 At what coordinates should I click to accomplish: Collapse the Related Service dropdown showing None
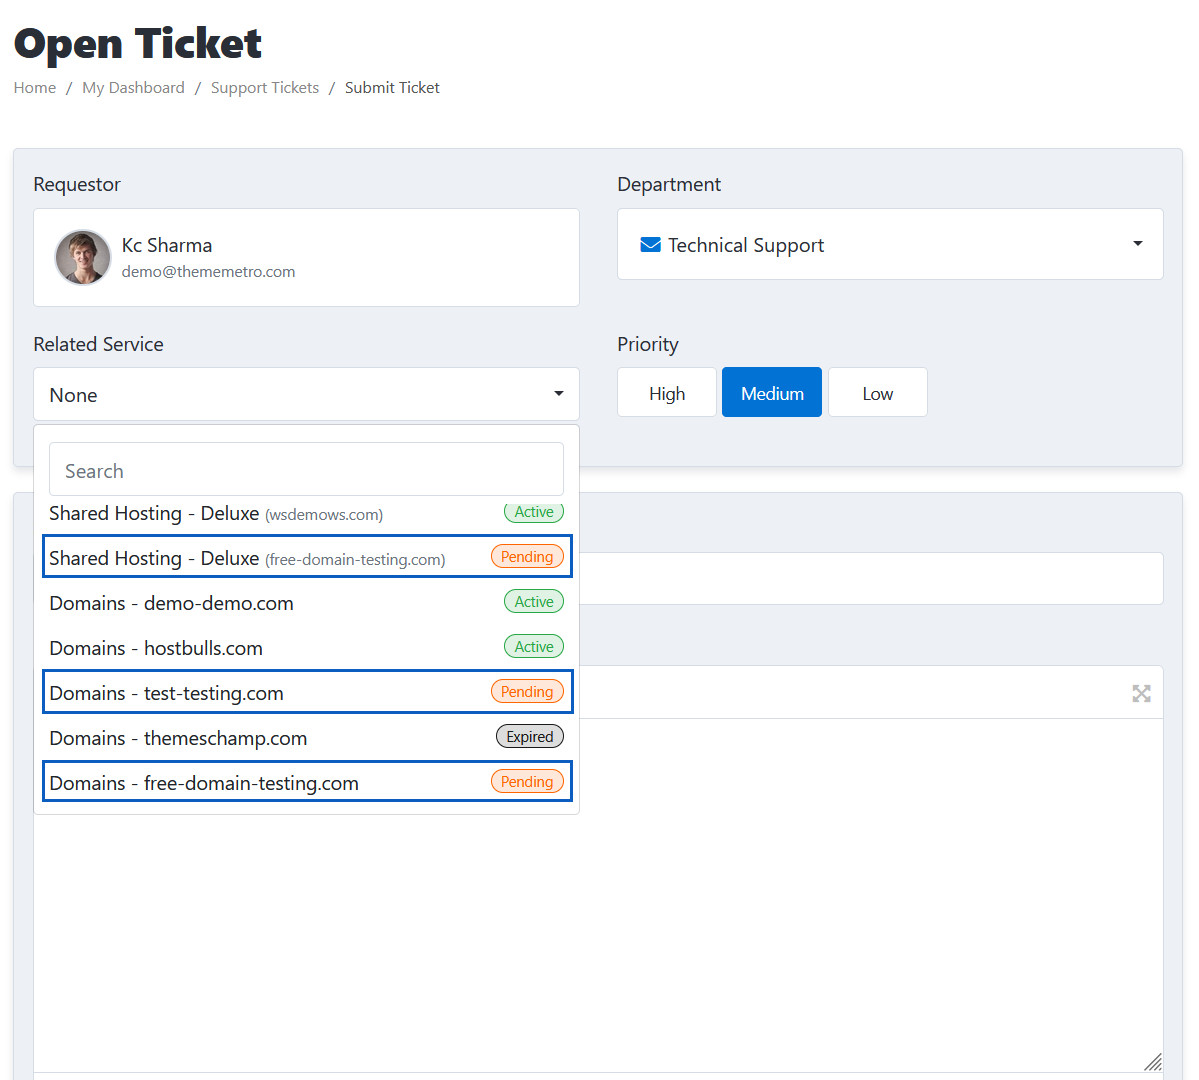[x=306, y=395]
